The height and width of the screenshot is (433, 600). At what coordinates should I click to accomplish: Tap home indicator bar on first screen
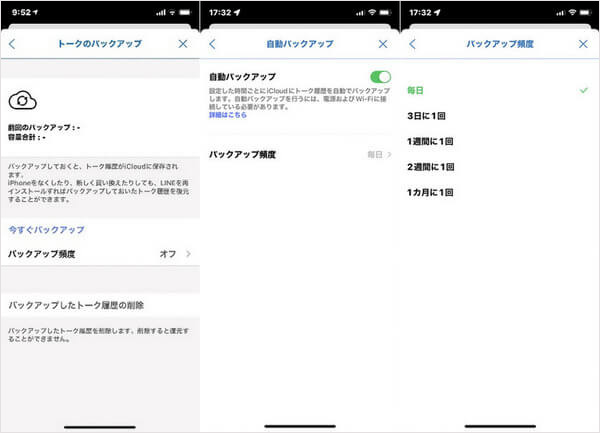[100, 427]
